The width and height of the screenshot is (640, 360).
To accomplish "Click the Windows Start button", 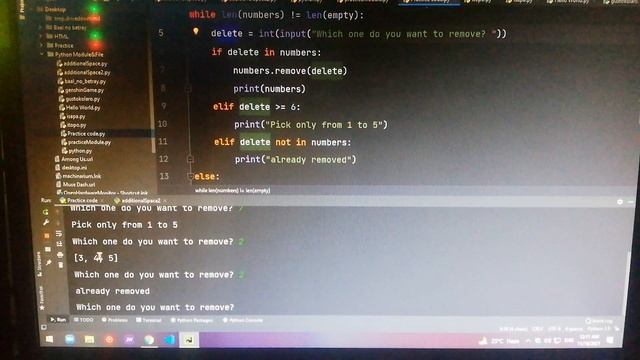I will 49,339.
